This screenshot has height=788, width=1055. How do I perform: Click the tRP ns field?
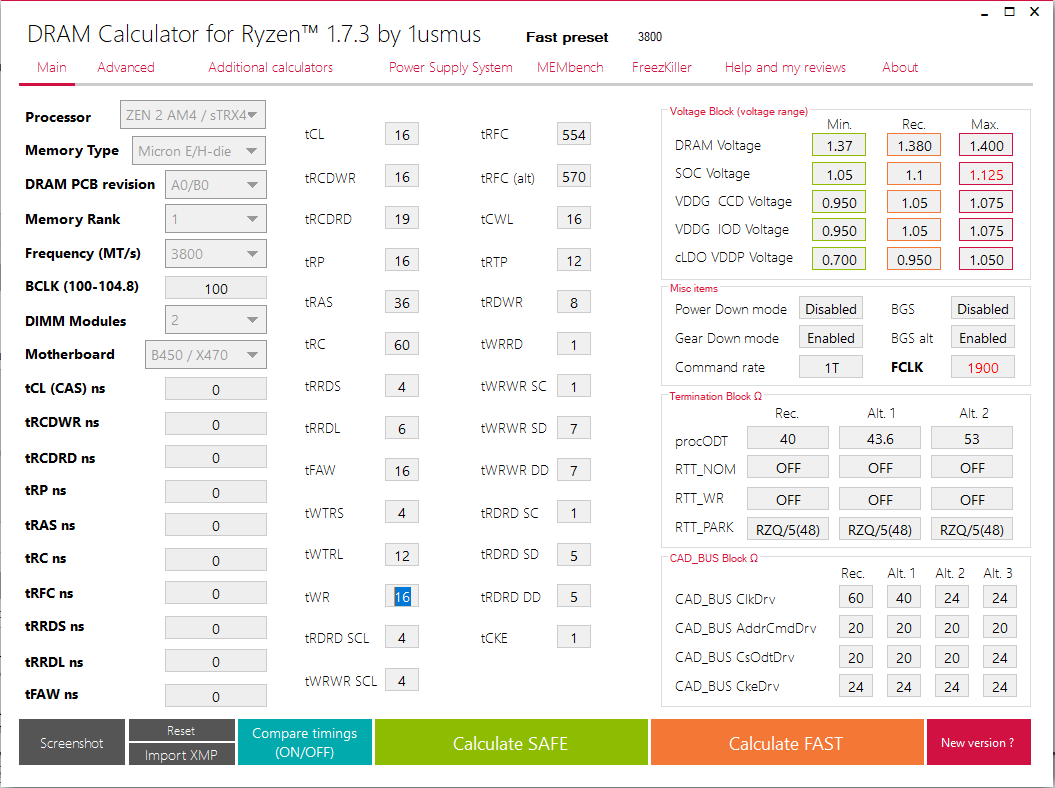coord(215,493)
